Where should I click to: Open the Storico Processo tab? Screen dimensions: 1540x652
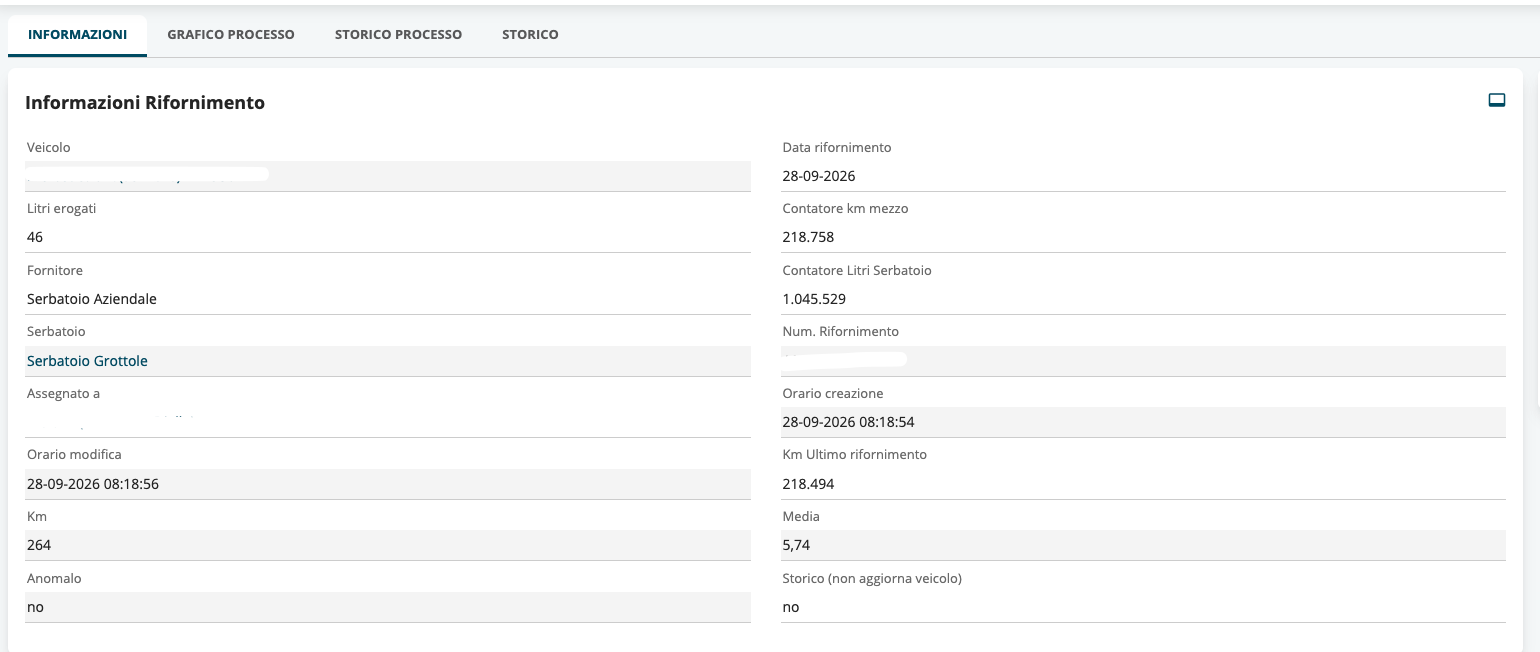(x=398, y=35)
